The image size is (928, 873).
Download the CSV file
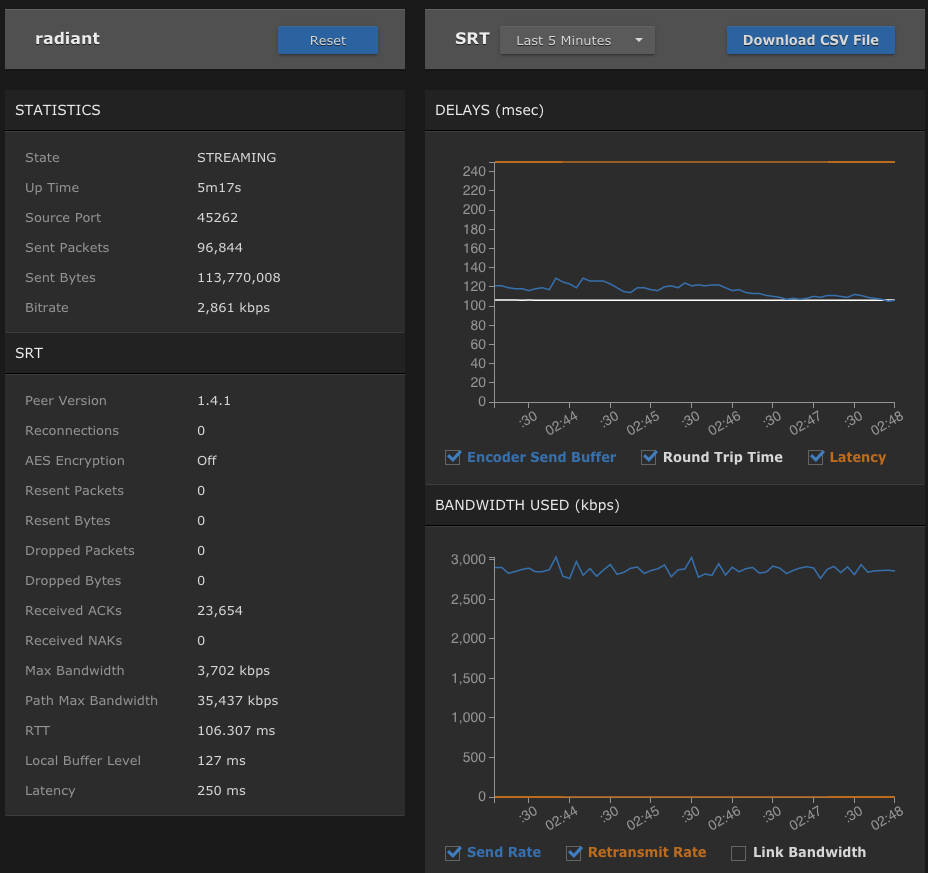(x=810, y=40)
